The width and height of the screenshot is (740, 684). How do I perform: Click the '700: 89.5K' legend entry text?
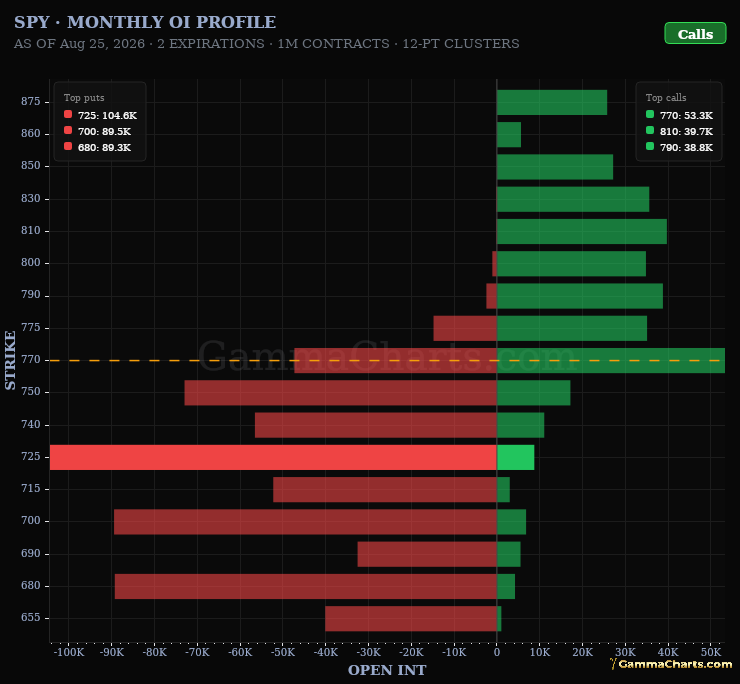(x=104, y=132)
